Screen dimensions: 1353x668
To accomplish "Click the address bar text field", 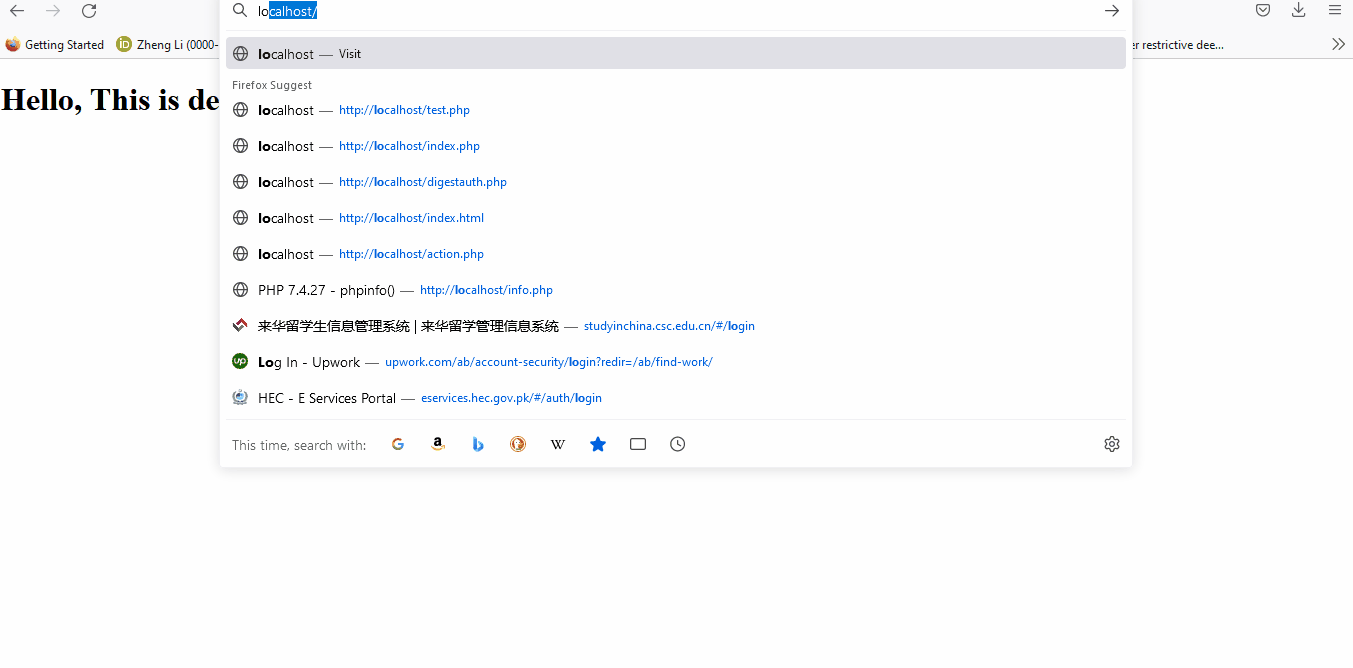I will (675, 11).
